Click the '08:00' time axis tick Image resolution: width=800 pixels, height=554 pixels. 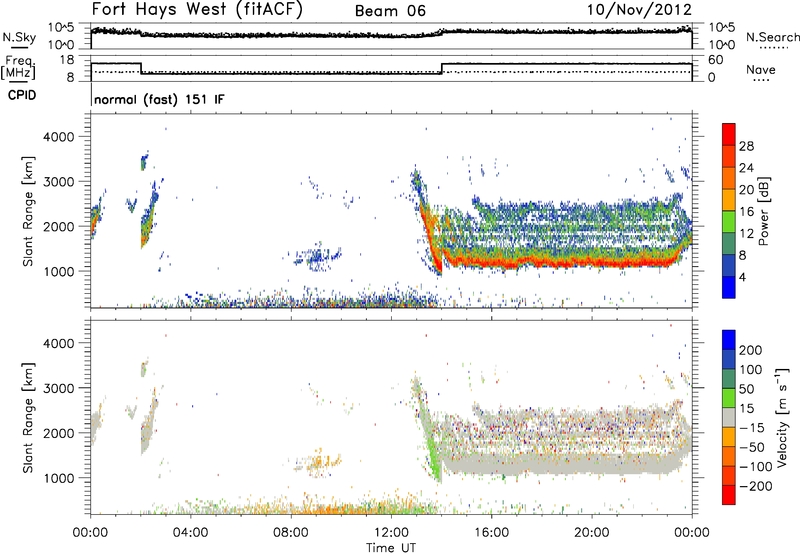pyautogui.click(x=291, y=533)
